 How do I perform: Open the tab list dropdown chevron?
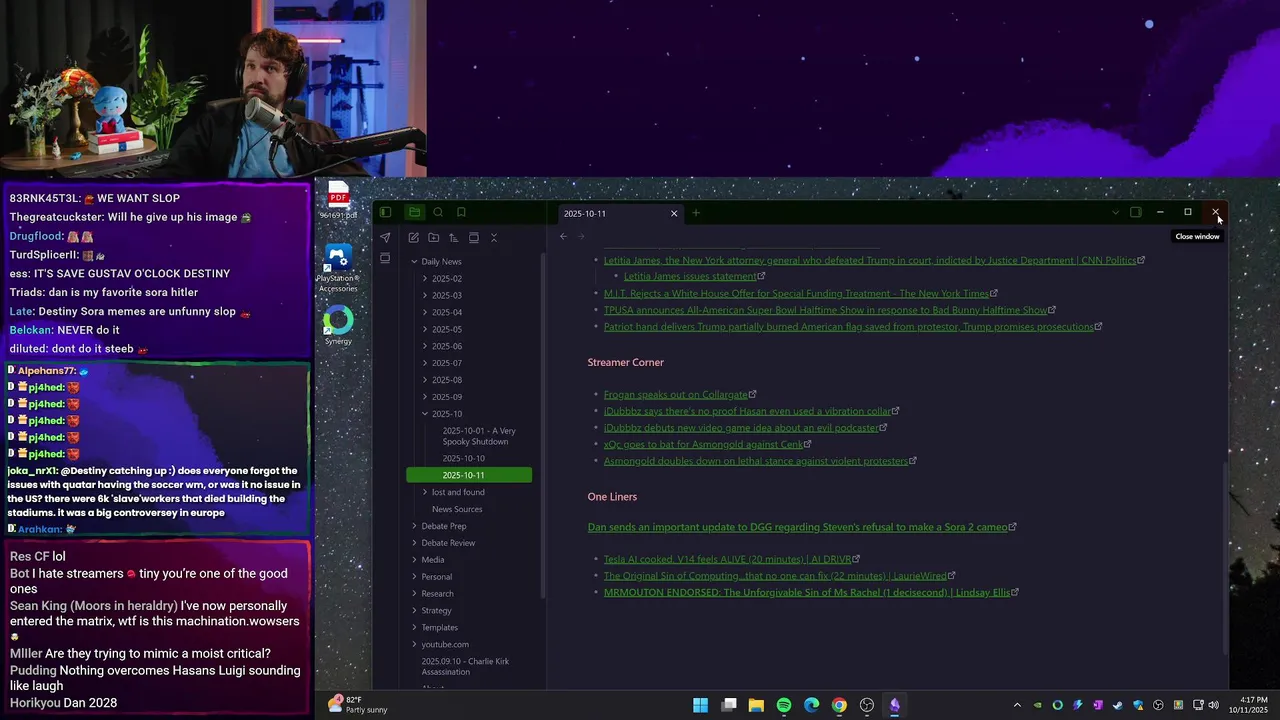tap(1115, 212)
